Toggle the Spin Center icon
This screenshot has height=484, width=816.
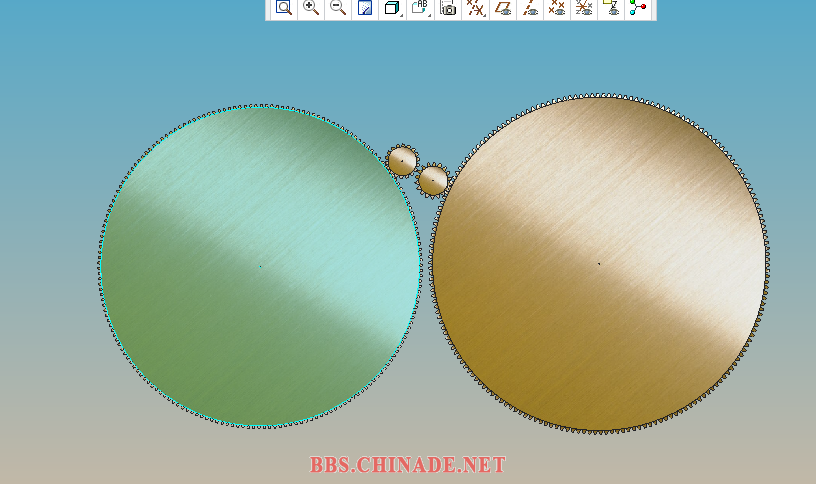pyautogui.click(x=638, y=8)
